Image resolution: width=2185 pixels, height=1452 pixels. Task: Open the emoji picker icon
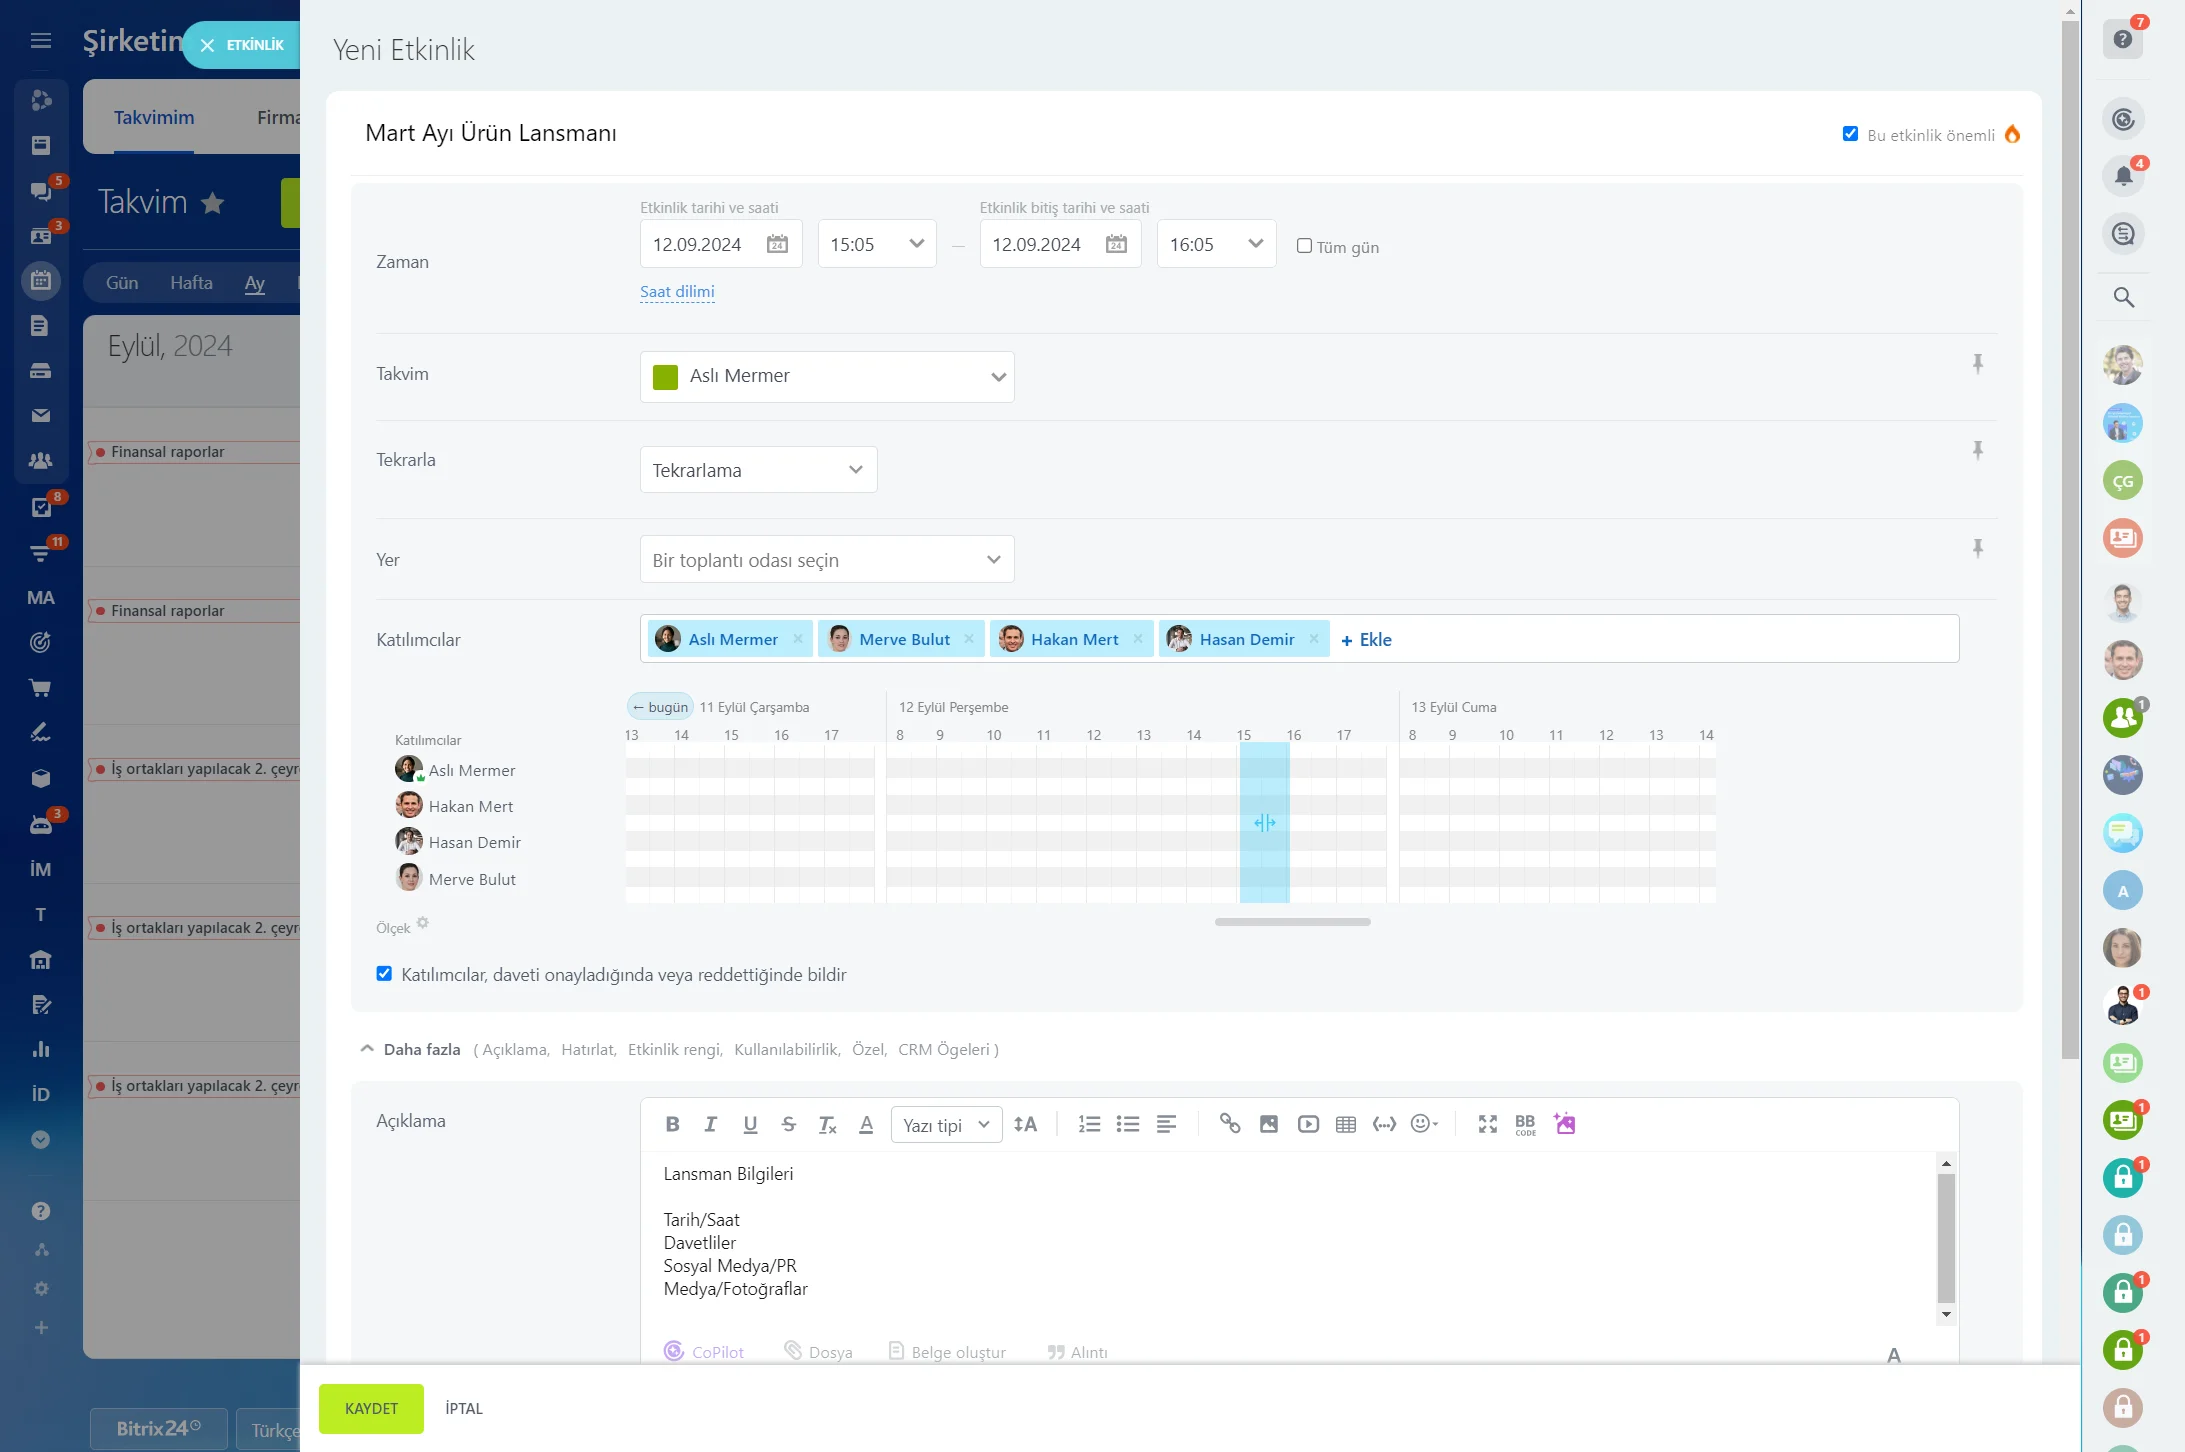[1423, 1124]
